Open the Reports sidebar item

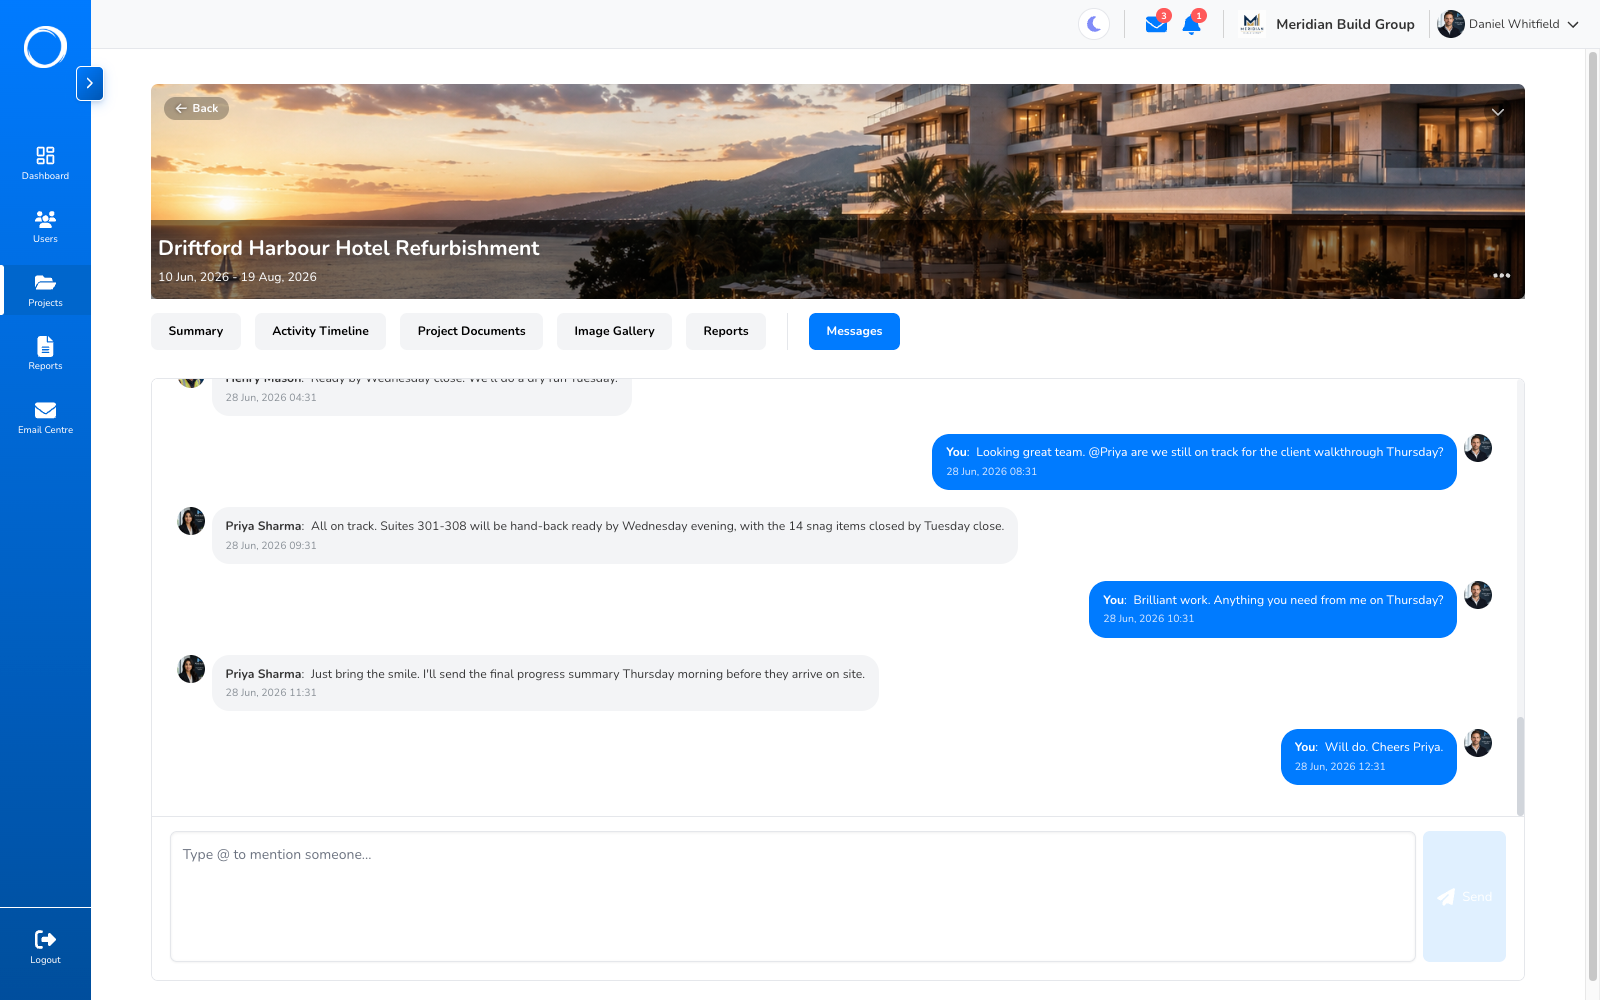[x=45, y=353]
